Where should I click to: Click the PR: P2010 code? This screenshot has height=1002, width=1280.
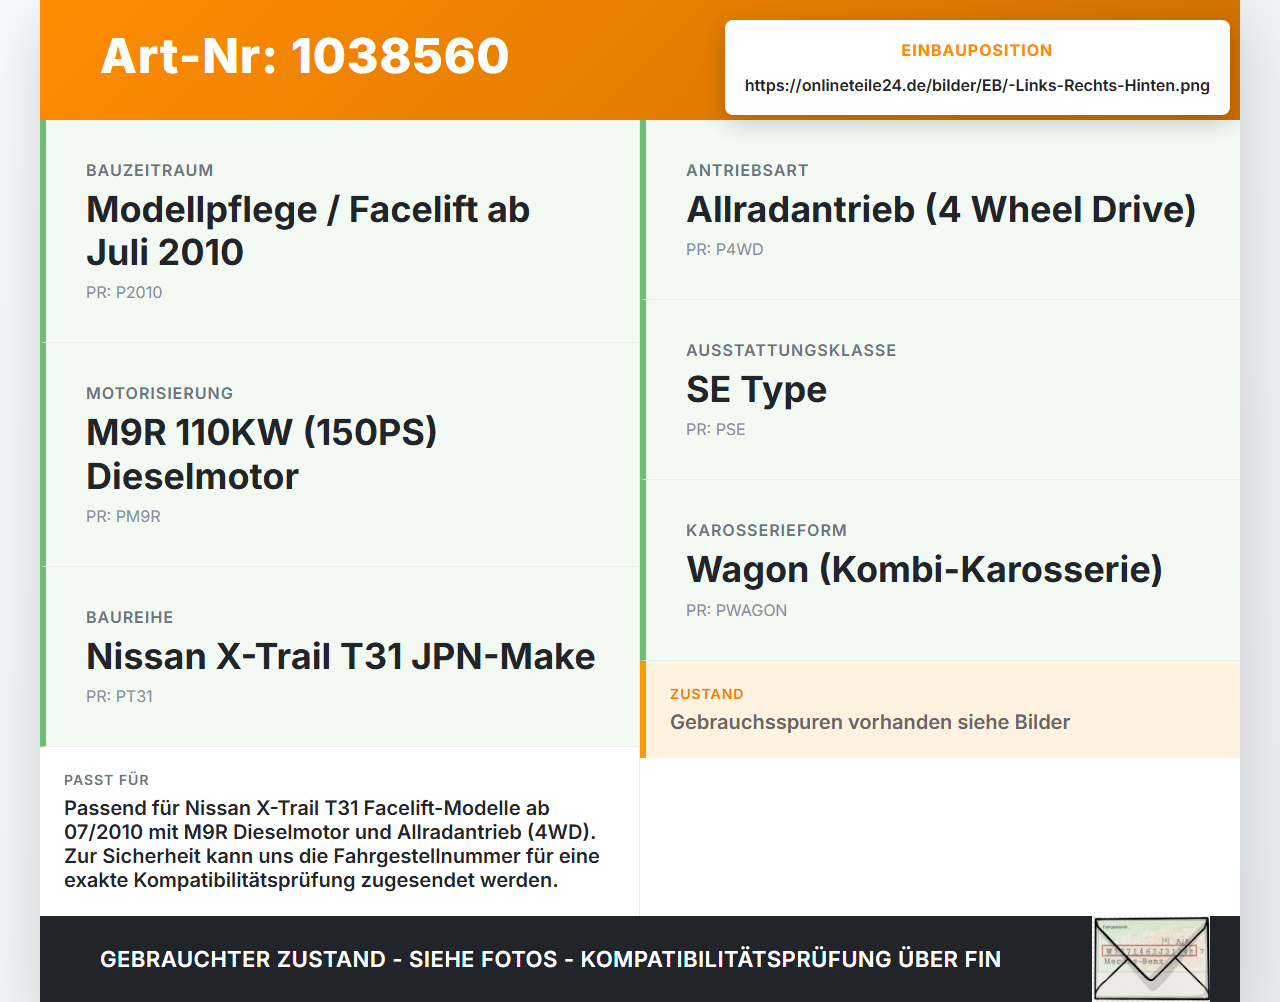[x=124, y=292]
